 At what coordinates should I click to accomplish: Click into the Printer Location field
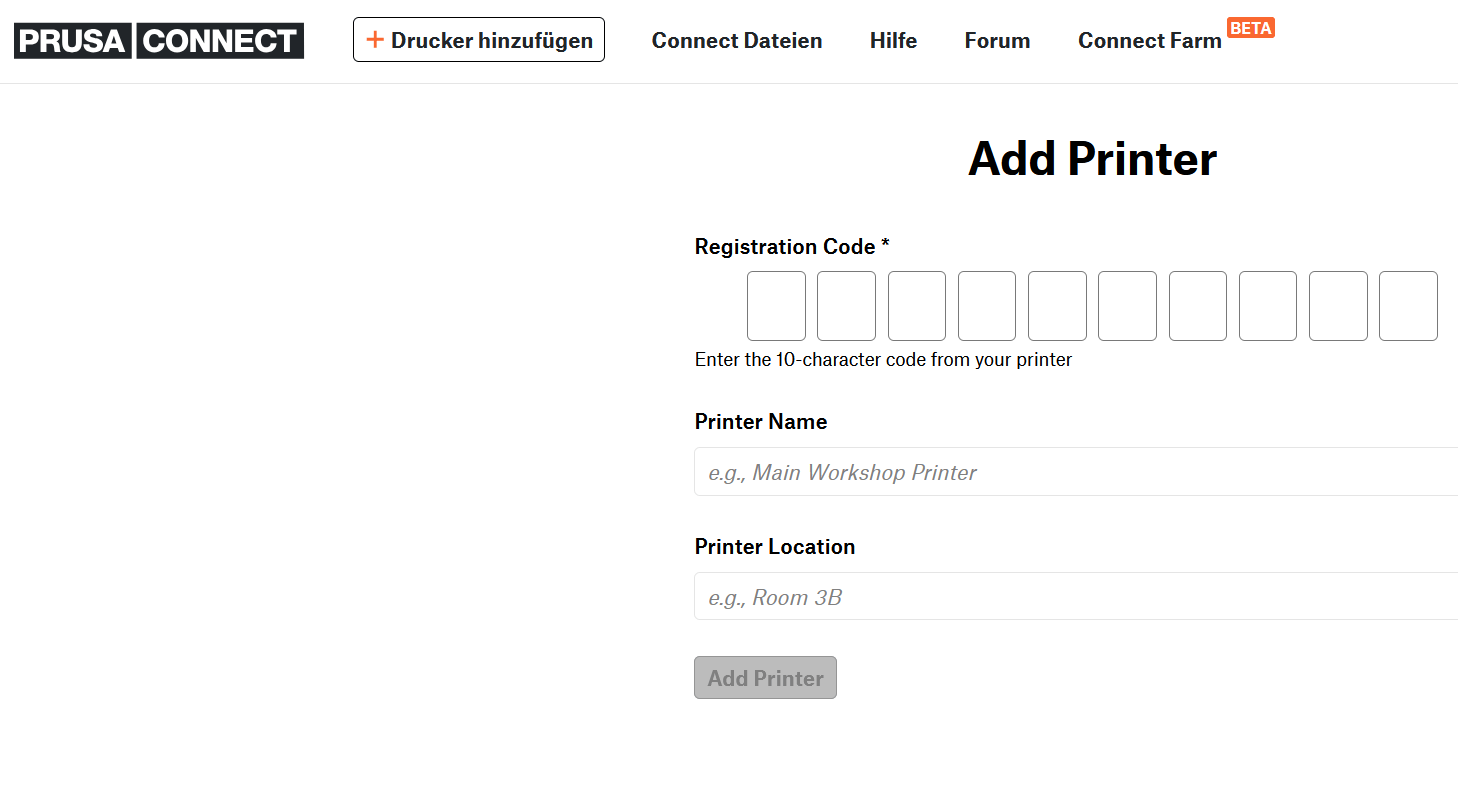tap(1076, 597)
